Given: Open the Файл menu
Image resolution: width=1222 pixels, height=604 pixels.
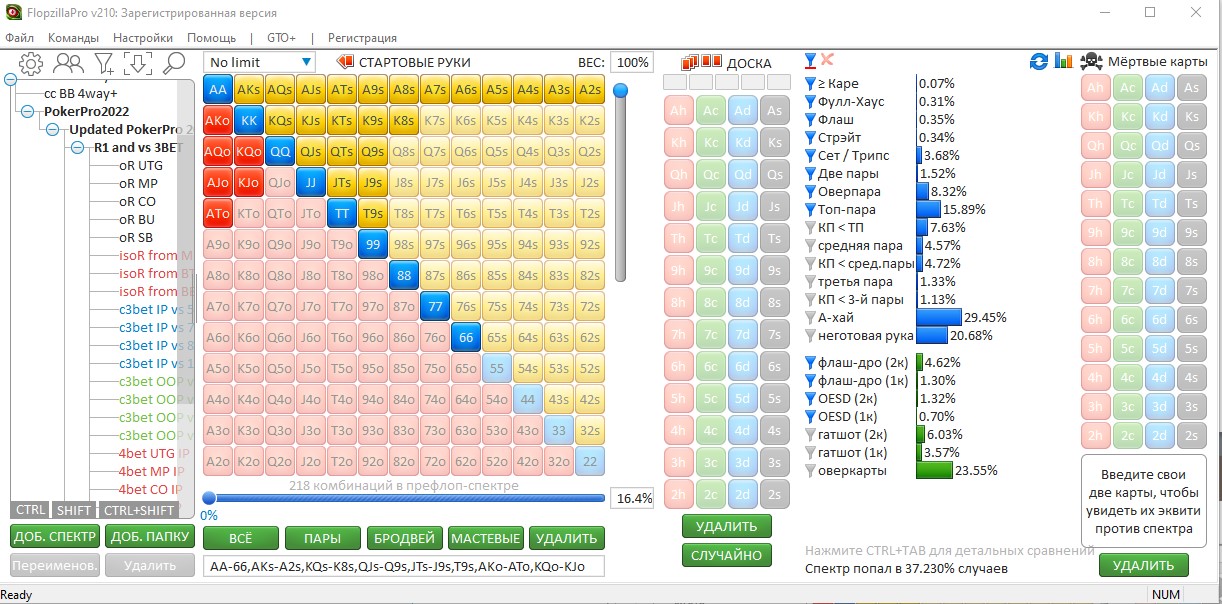Looking at the screenshot, I should pyautogui.click(x=20, y=38).
